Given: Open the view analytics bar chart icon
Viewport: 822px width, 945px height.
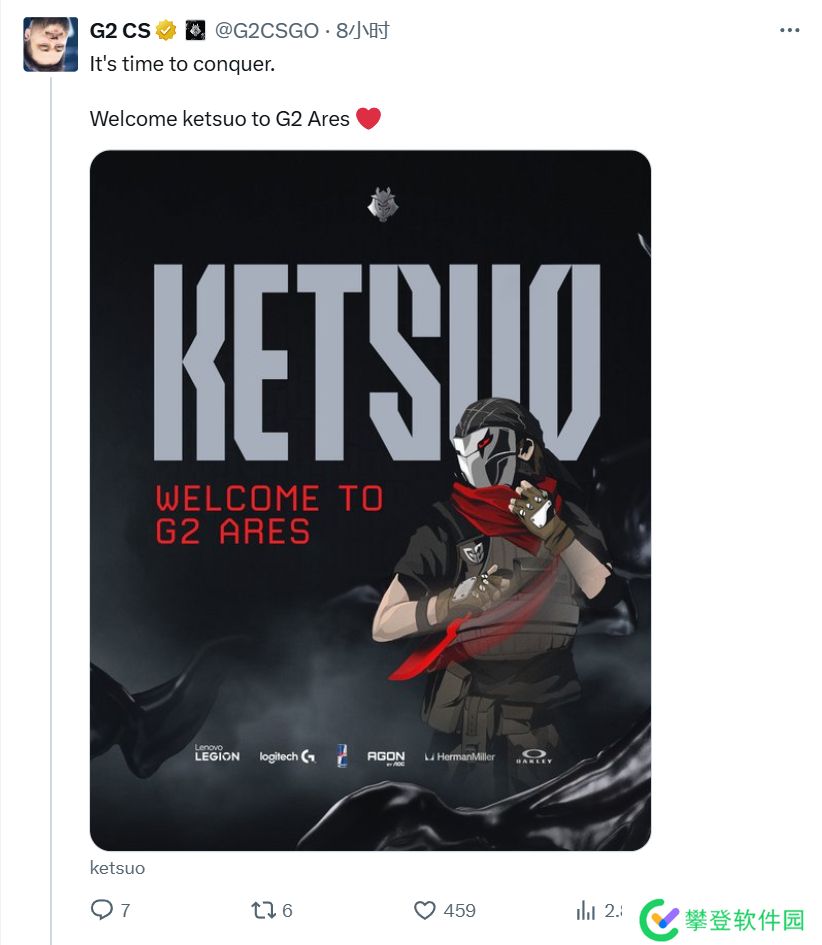Looking at the screenshot, I should click(586, 910).
